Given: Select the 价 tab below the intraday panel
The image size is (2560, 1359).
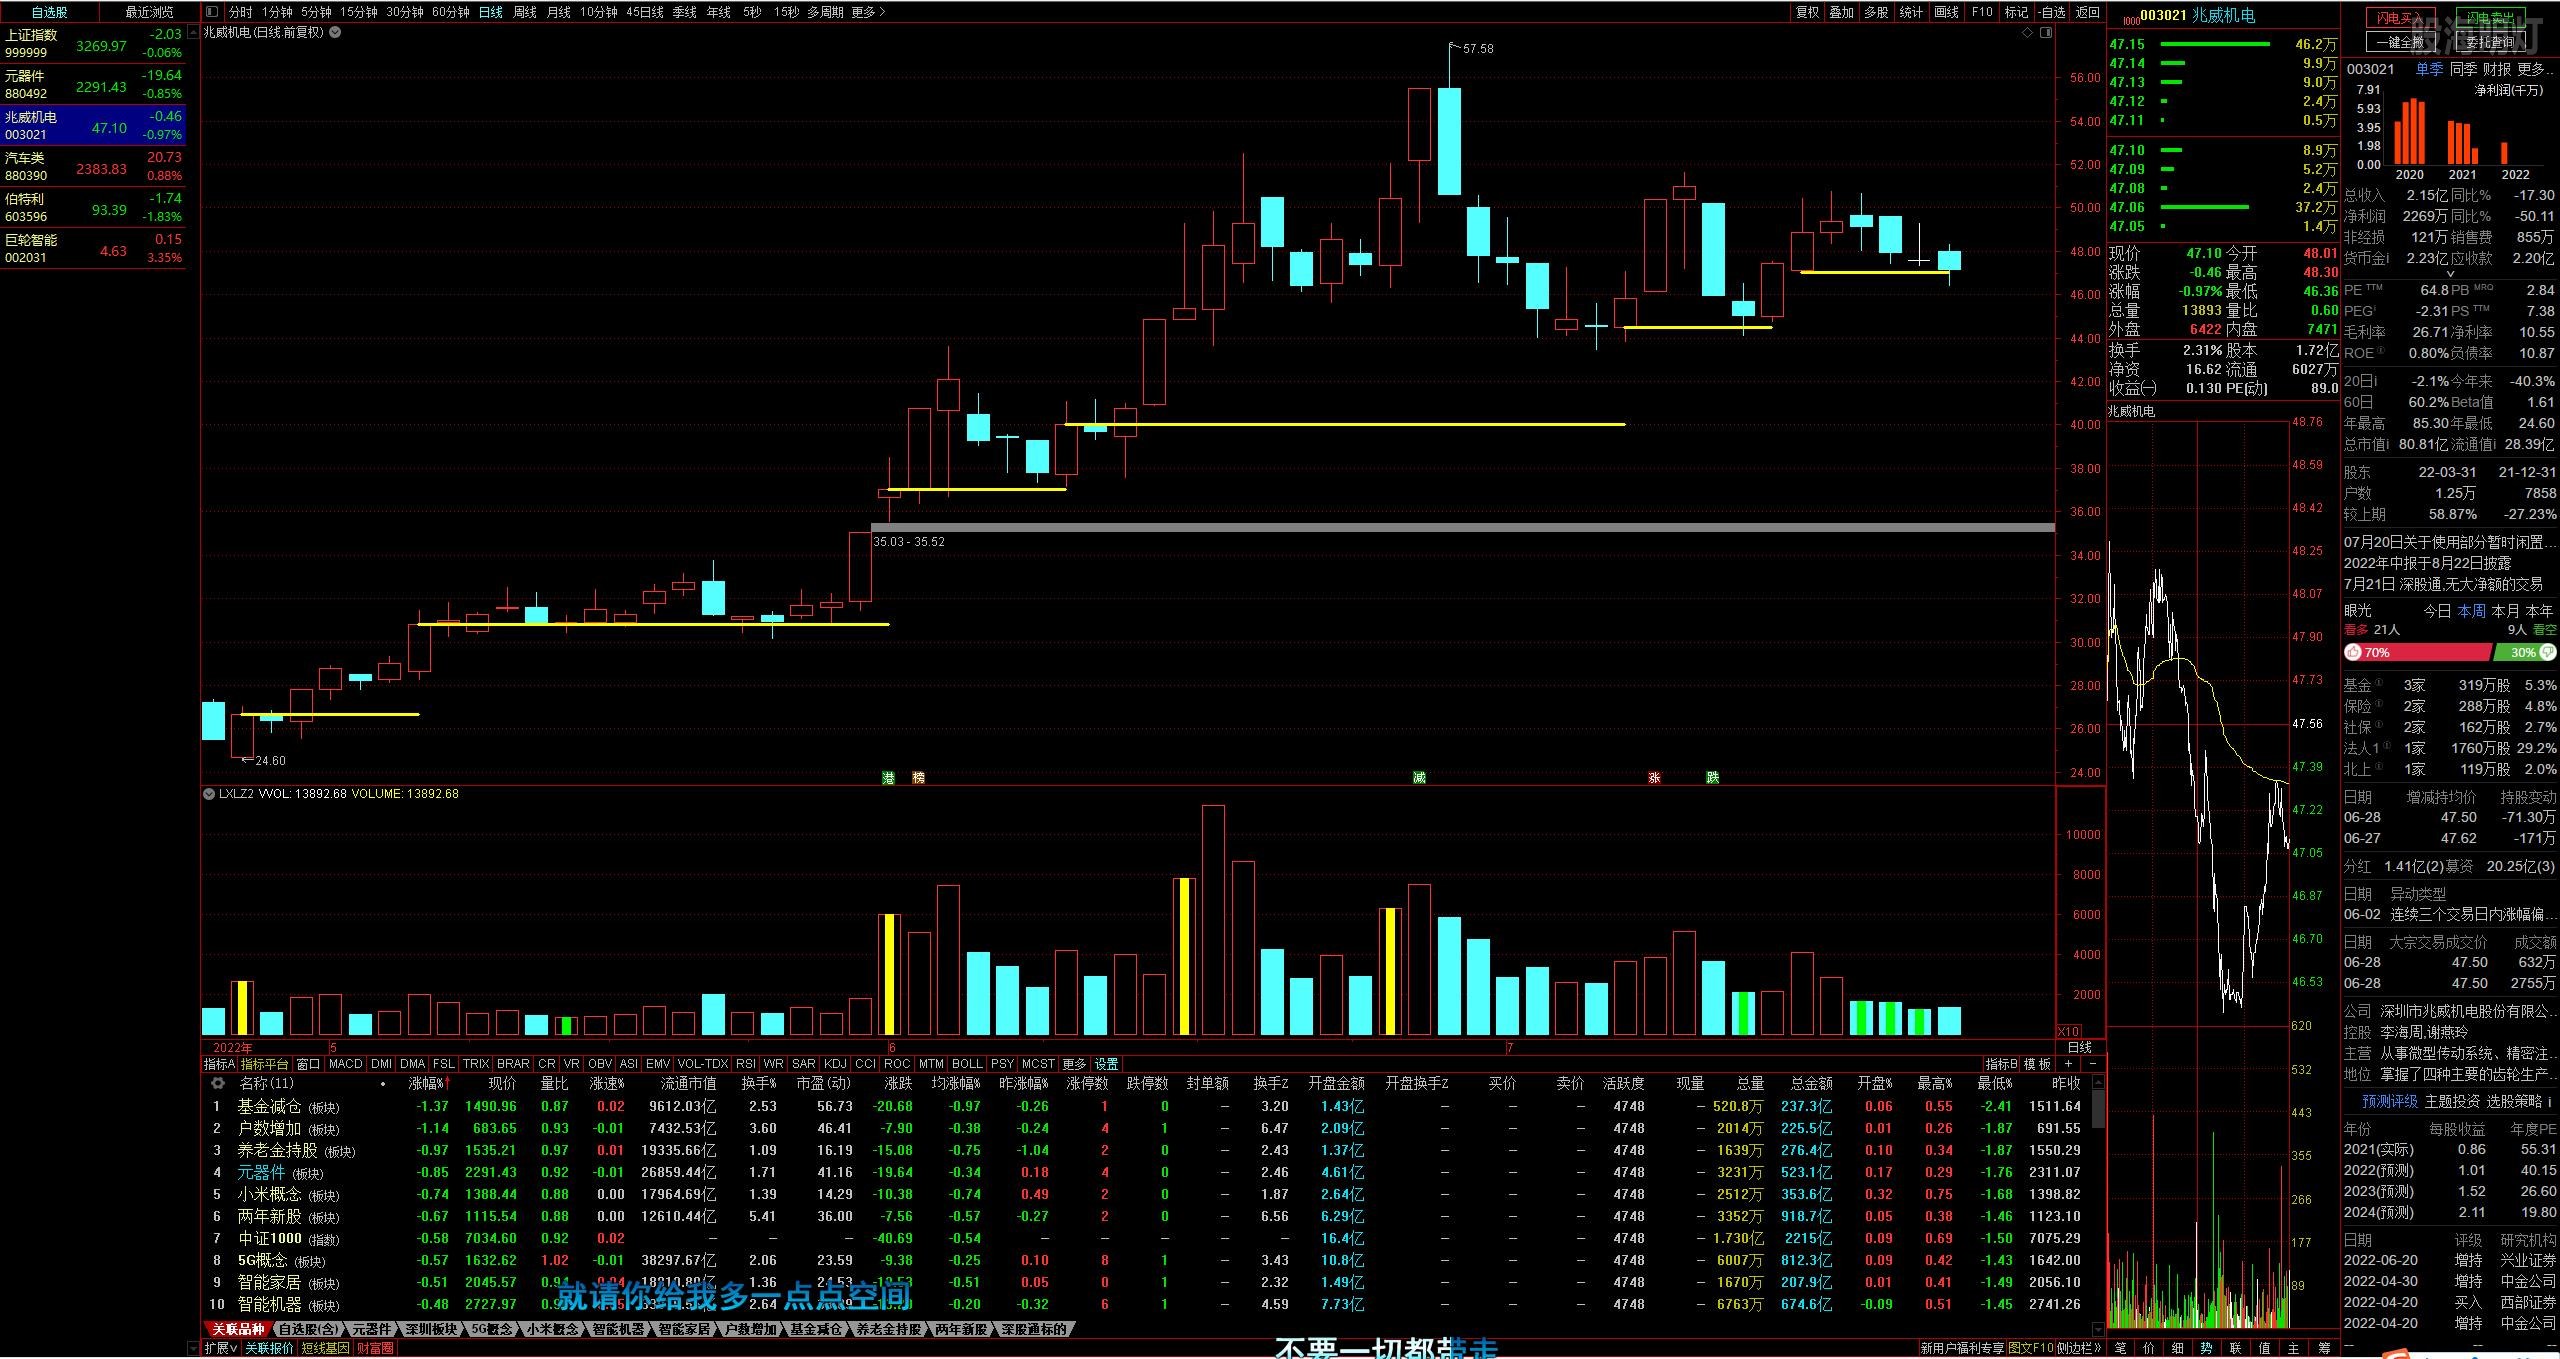Looking at the screenshot, I should pos(2149,1348).
